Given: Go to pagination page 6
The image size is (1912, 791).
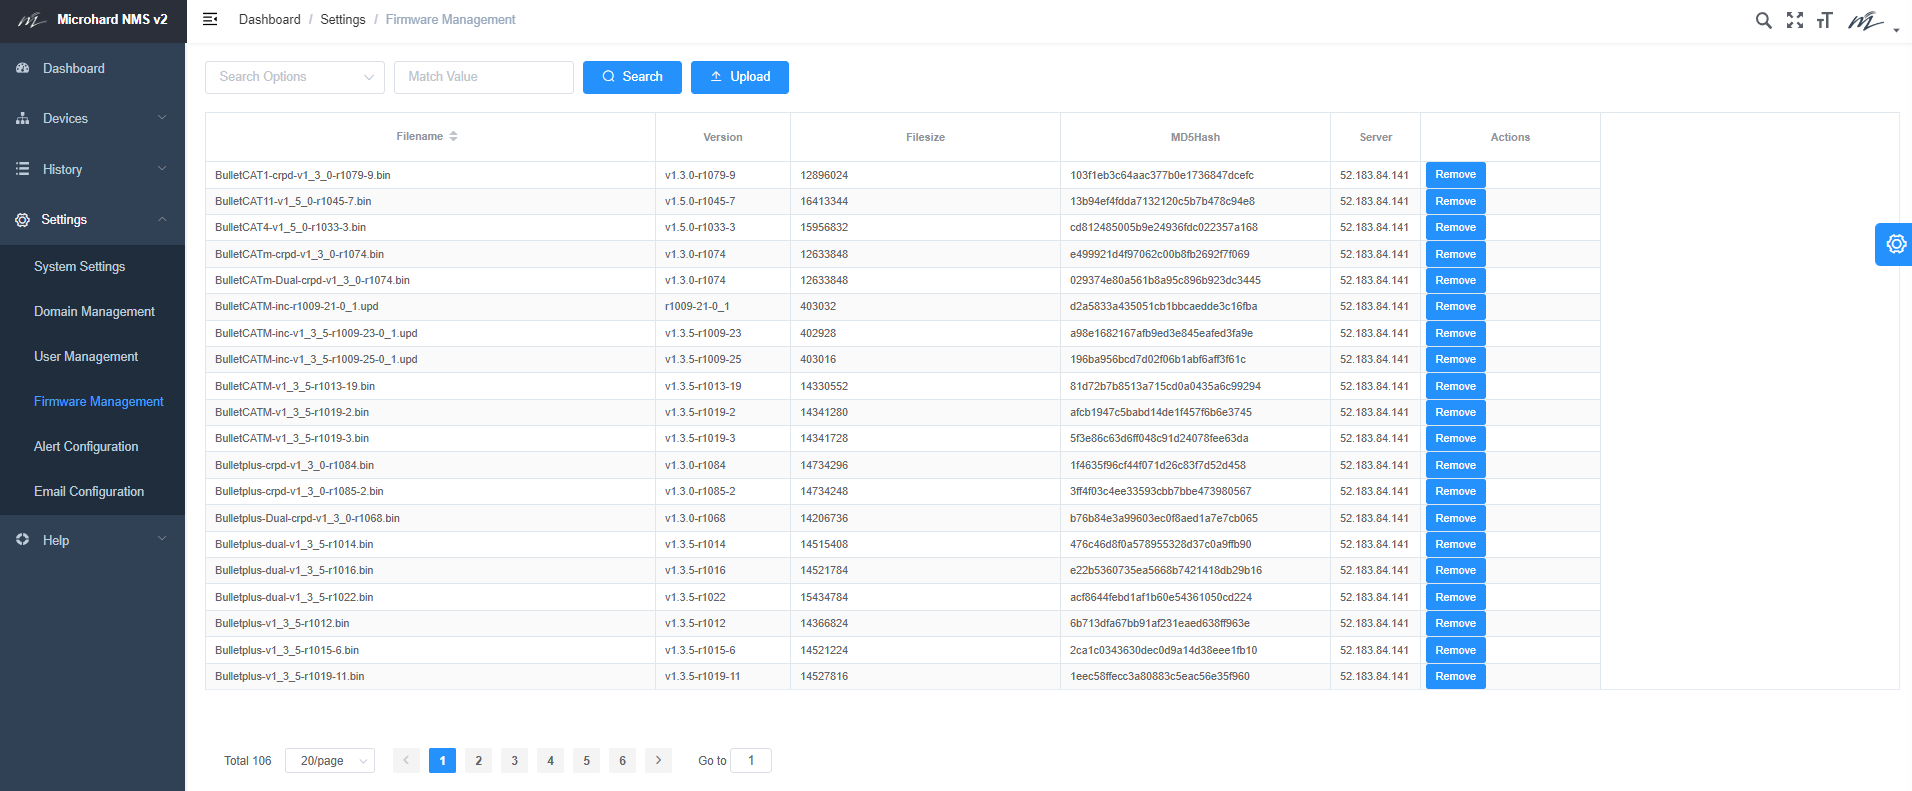Looking at the screenshot, I should point(622,761).
